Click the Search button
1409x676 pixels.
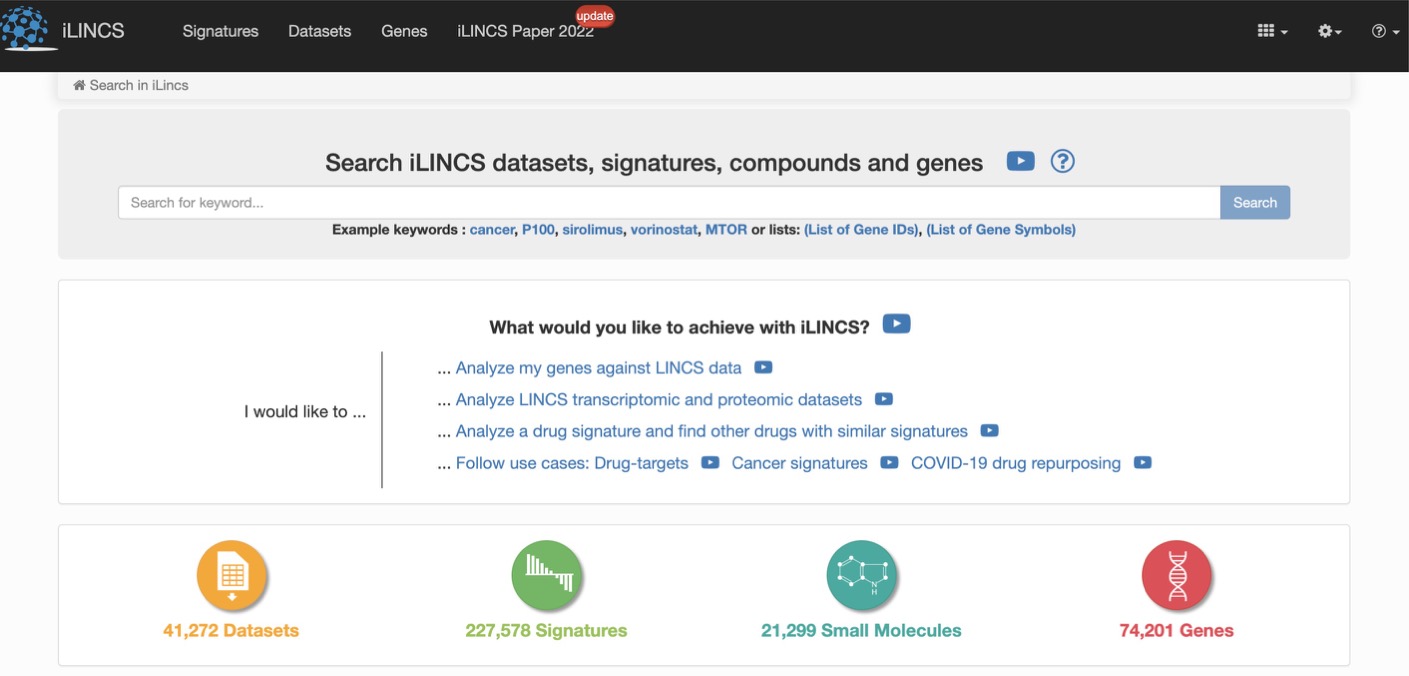(1255, 202)
